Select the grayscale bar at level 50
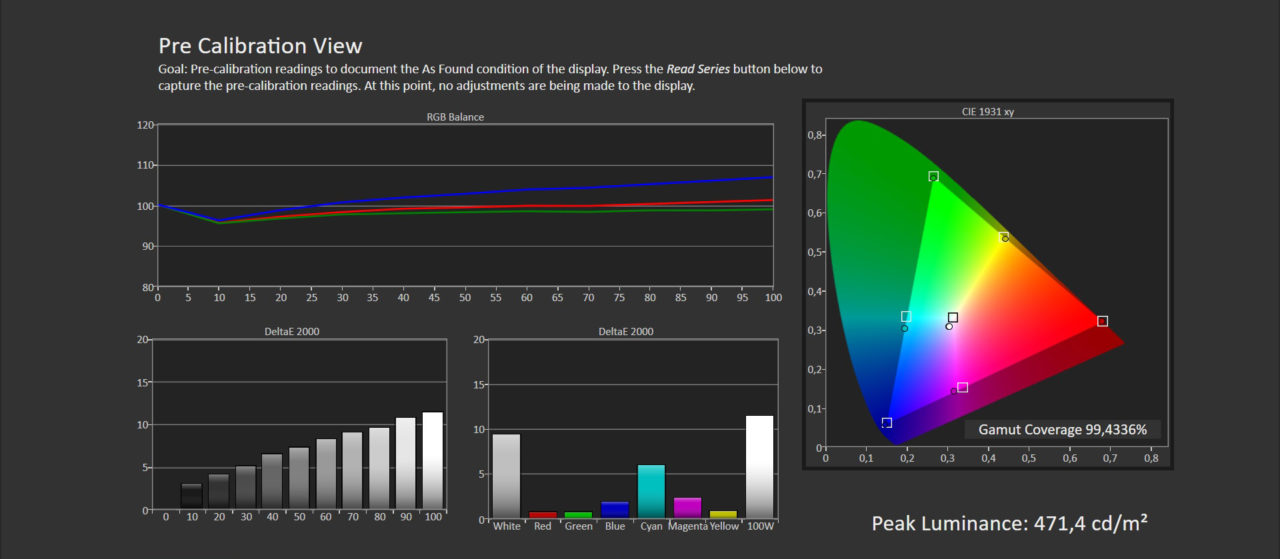 pyautogui.click(x=299, y=478)
